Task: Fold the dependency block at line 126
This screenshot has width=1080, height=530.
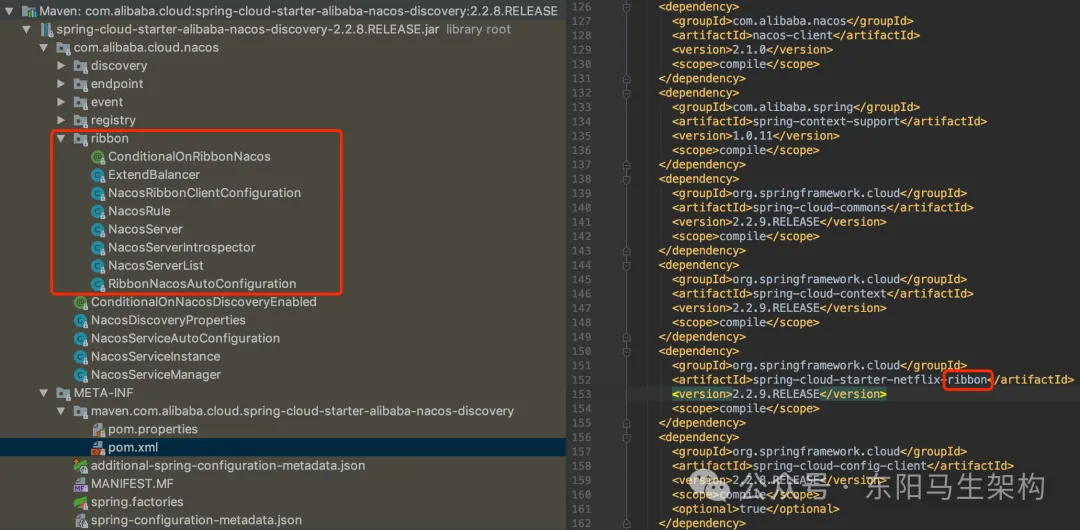Action: (x=626, y=6)
